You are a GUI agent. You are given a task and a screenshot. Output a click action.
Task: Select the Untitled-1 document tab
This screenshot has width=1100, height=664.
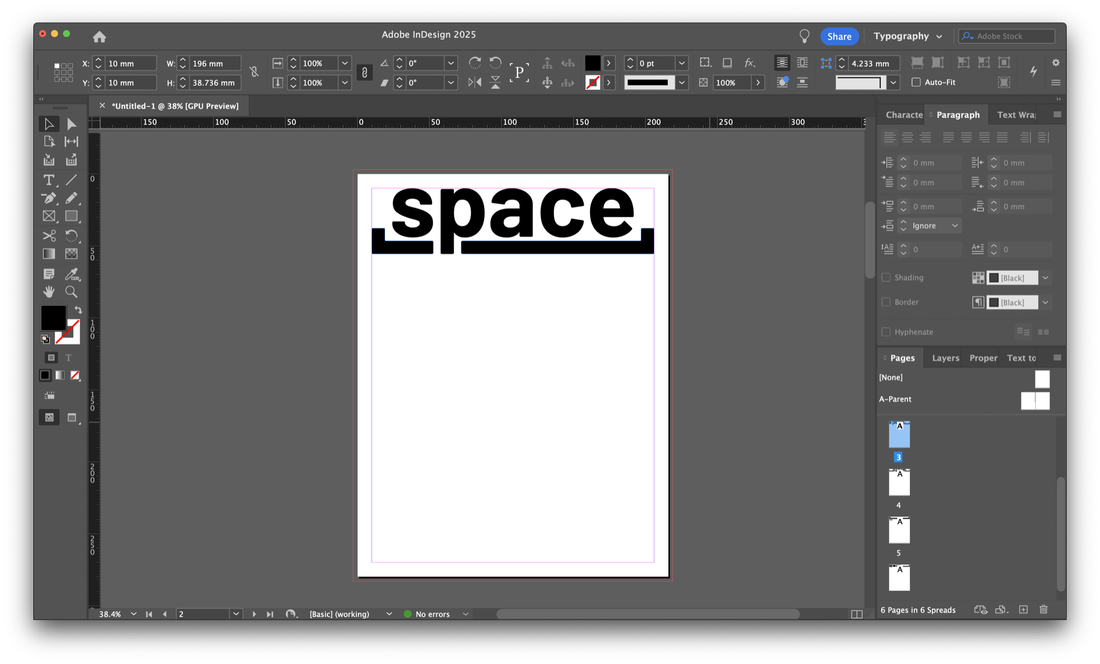175,106
